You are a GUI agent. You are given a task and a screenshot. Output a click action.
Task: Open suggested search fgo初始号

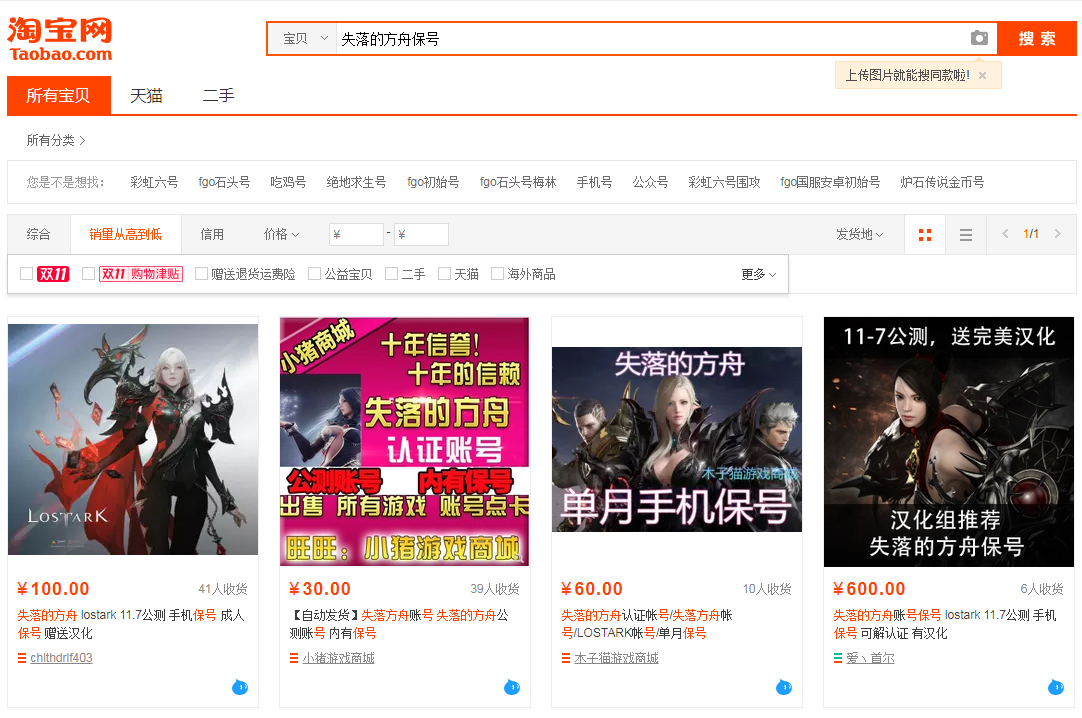(x=433, y=182)
